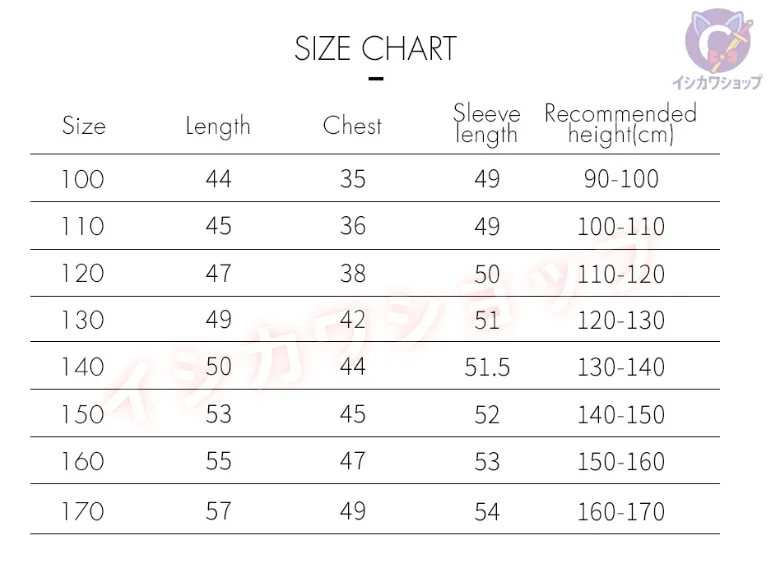Click size 100 in the first row
Image resolution: width=769 pixels, height=562 pixels.
pos(82,179)
